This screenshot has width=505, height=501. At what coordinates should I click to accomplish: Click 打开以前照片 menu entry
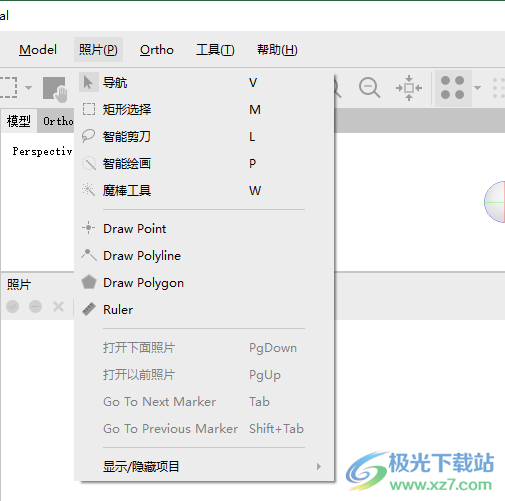tap(204, 375)
